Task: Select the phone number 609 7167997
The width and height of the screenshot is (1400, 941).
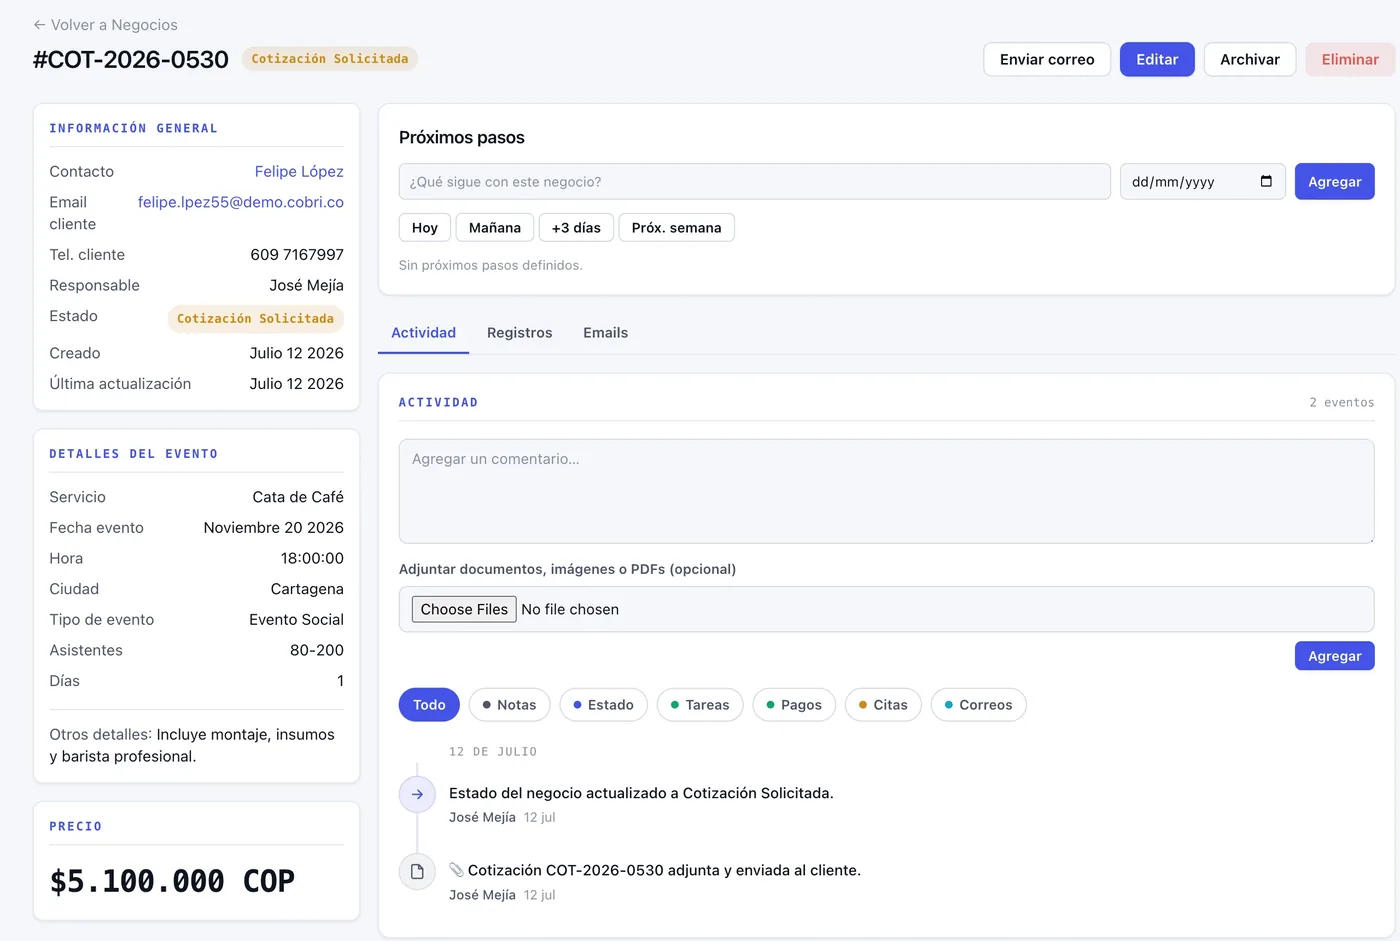Action: point(297,255)
